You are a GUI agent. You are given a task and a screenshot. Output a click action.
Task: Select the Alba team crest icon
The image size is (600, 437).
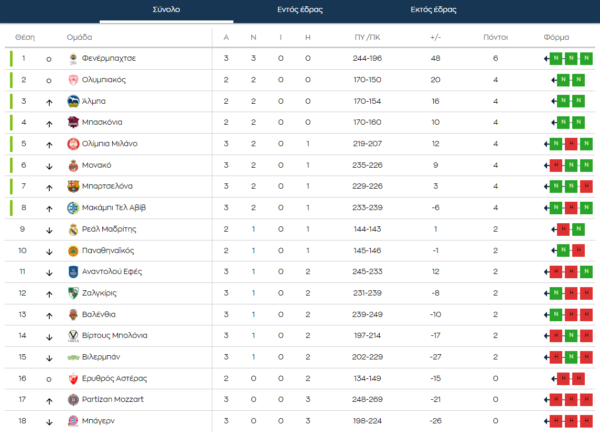pyautogui.click(x=72, y=101)
